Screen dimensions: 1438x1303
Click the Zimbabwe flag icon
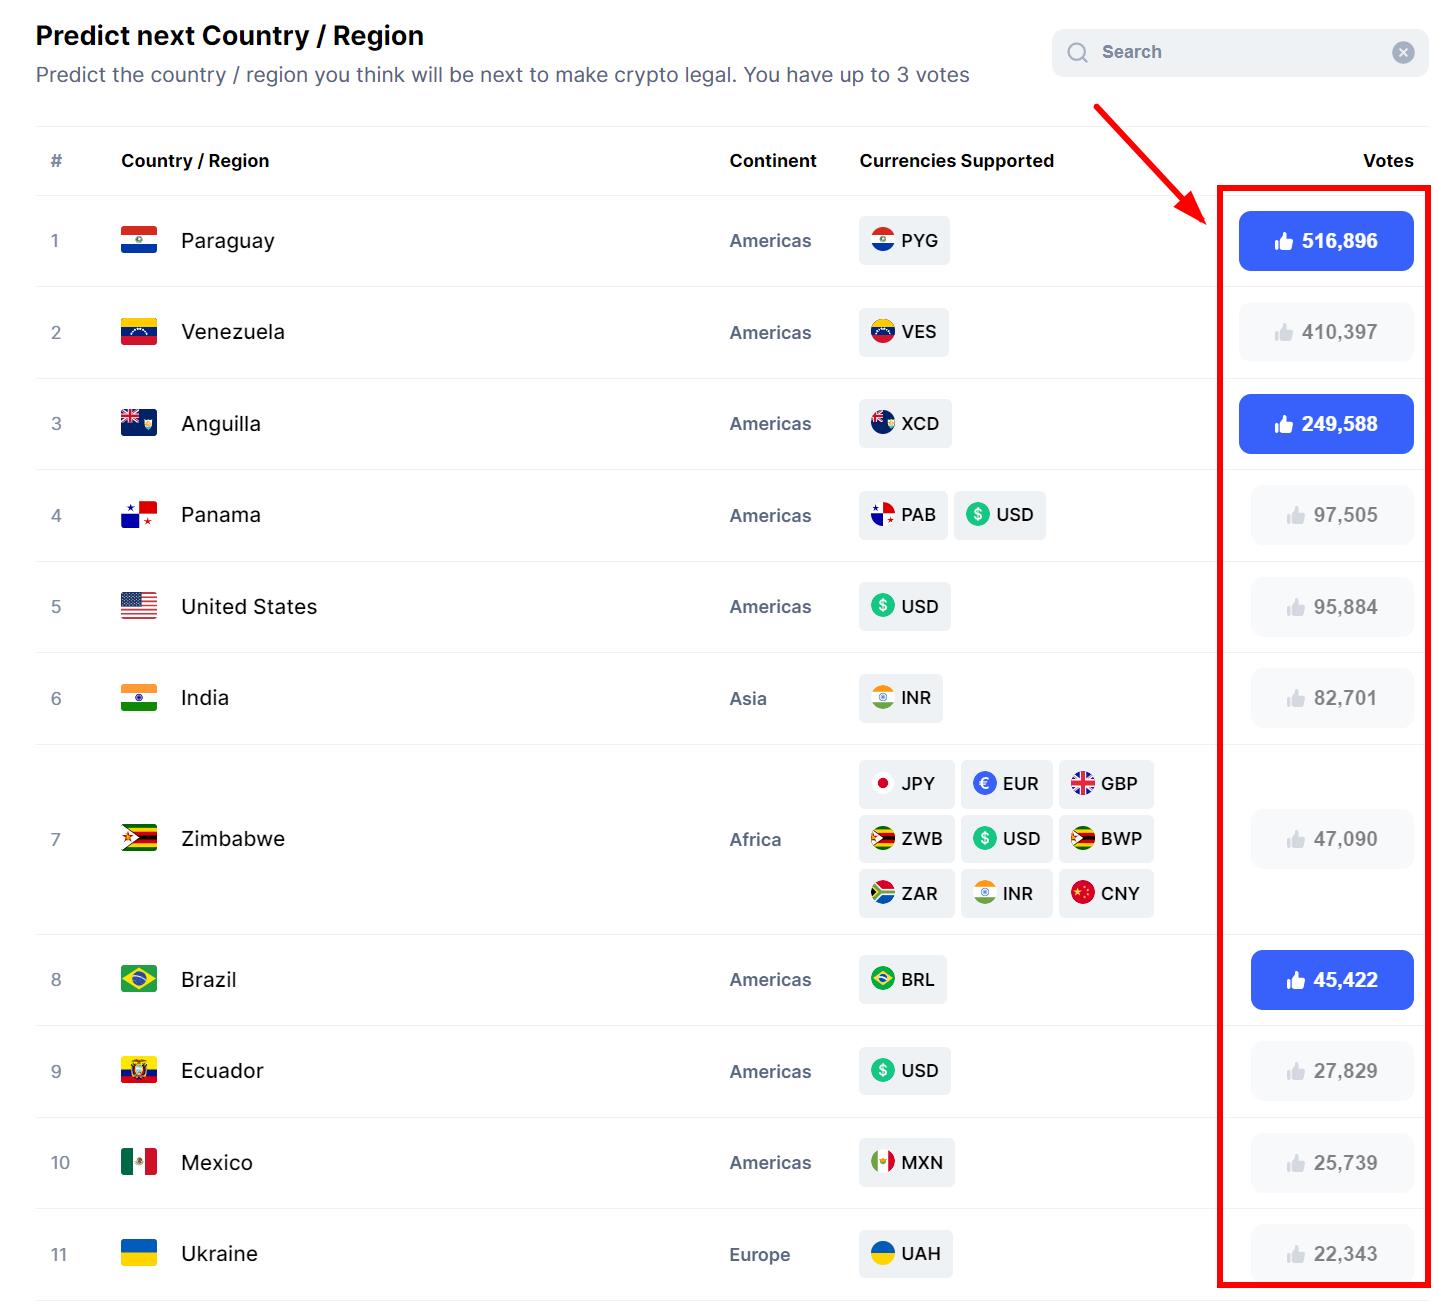(x=139, y=838)
